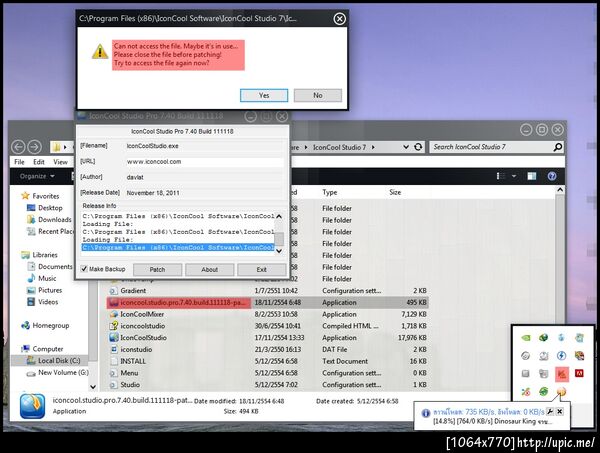Close the download speed balloon notification
Image resolution: width=600 pixels, height=453 pixels.
point(559,412)
